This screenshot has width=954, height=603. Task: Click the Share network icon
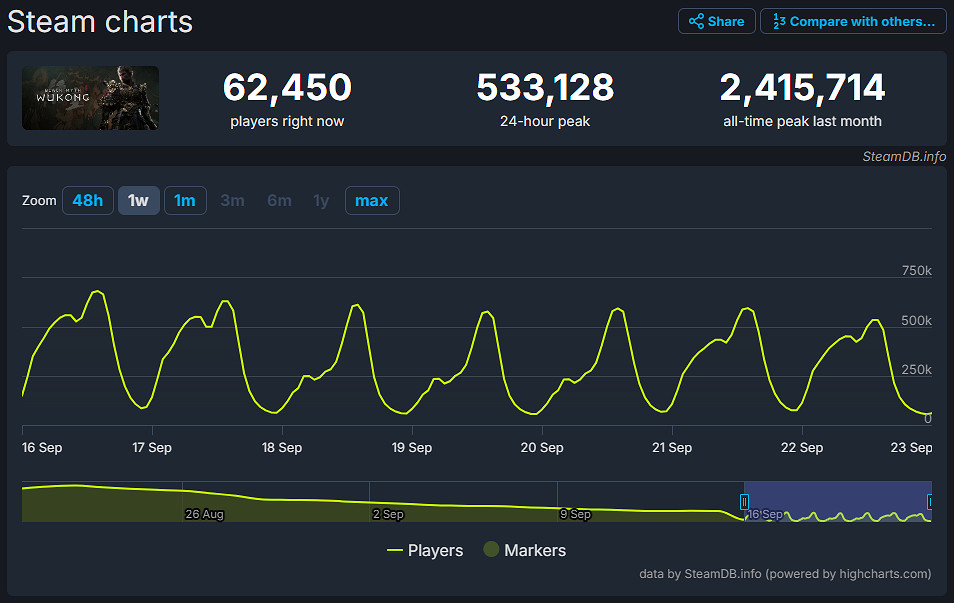click(698, 20)
